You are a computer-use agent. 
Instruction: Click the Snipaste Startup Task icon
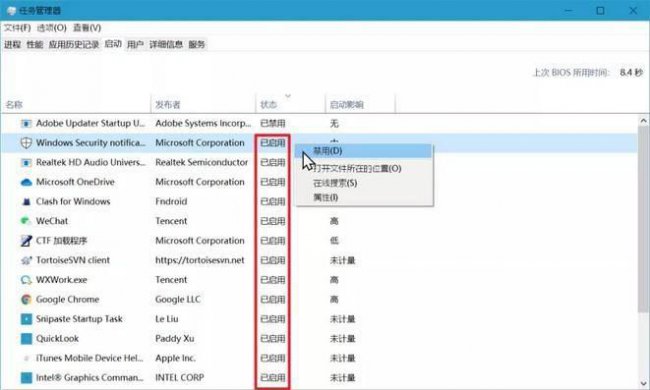point(26,319)
